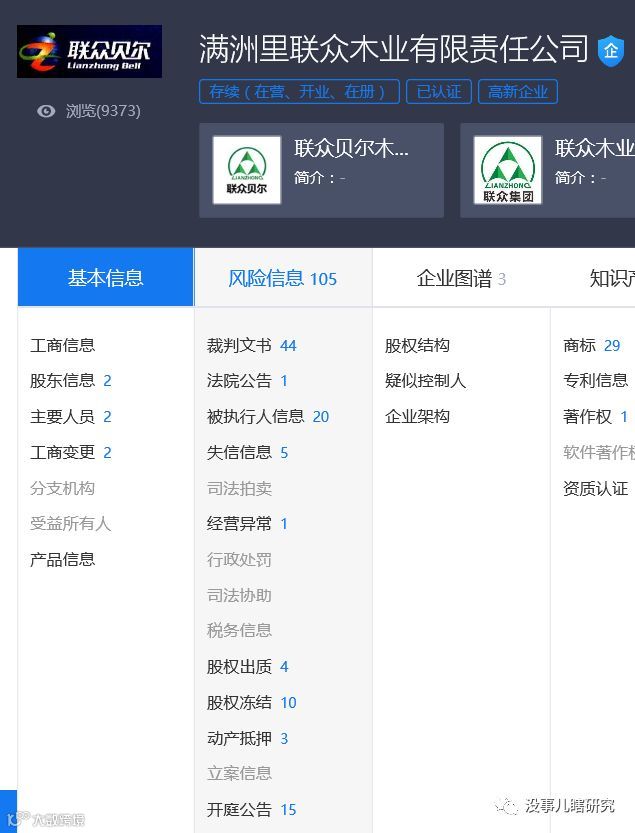Click the greyed-out 司法拍卖 entry
The width and height of the screenshot is (635, 833).
(x=240, y=488)
